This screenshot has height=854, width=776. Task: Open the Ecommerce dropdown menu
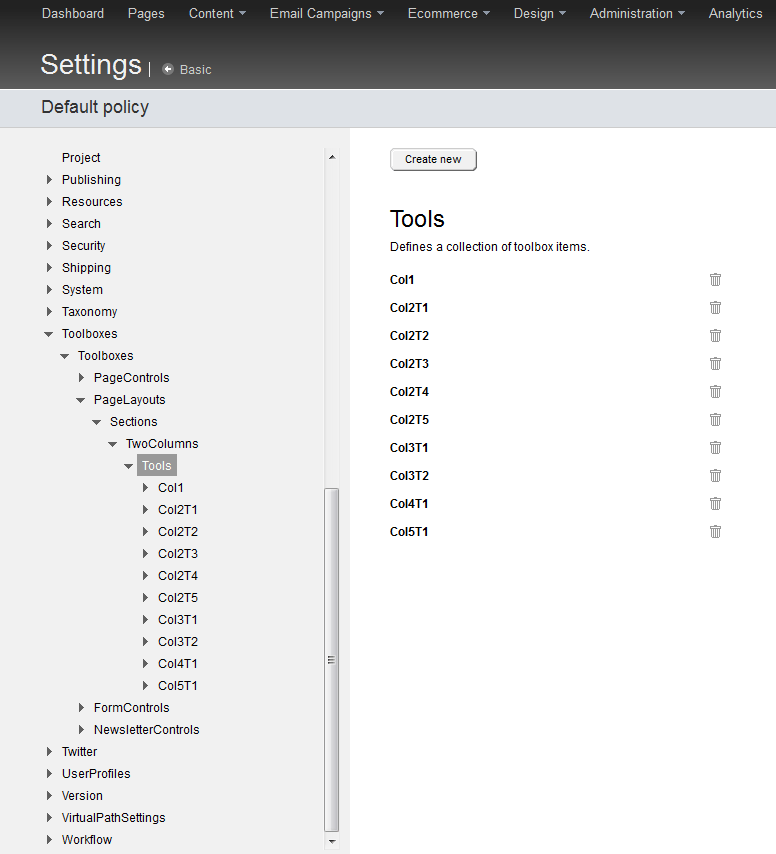448,14
